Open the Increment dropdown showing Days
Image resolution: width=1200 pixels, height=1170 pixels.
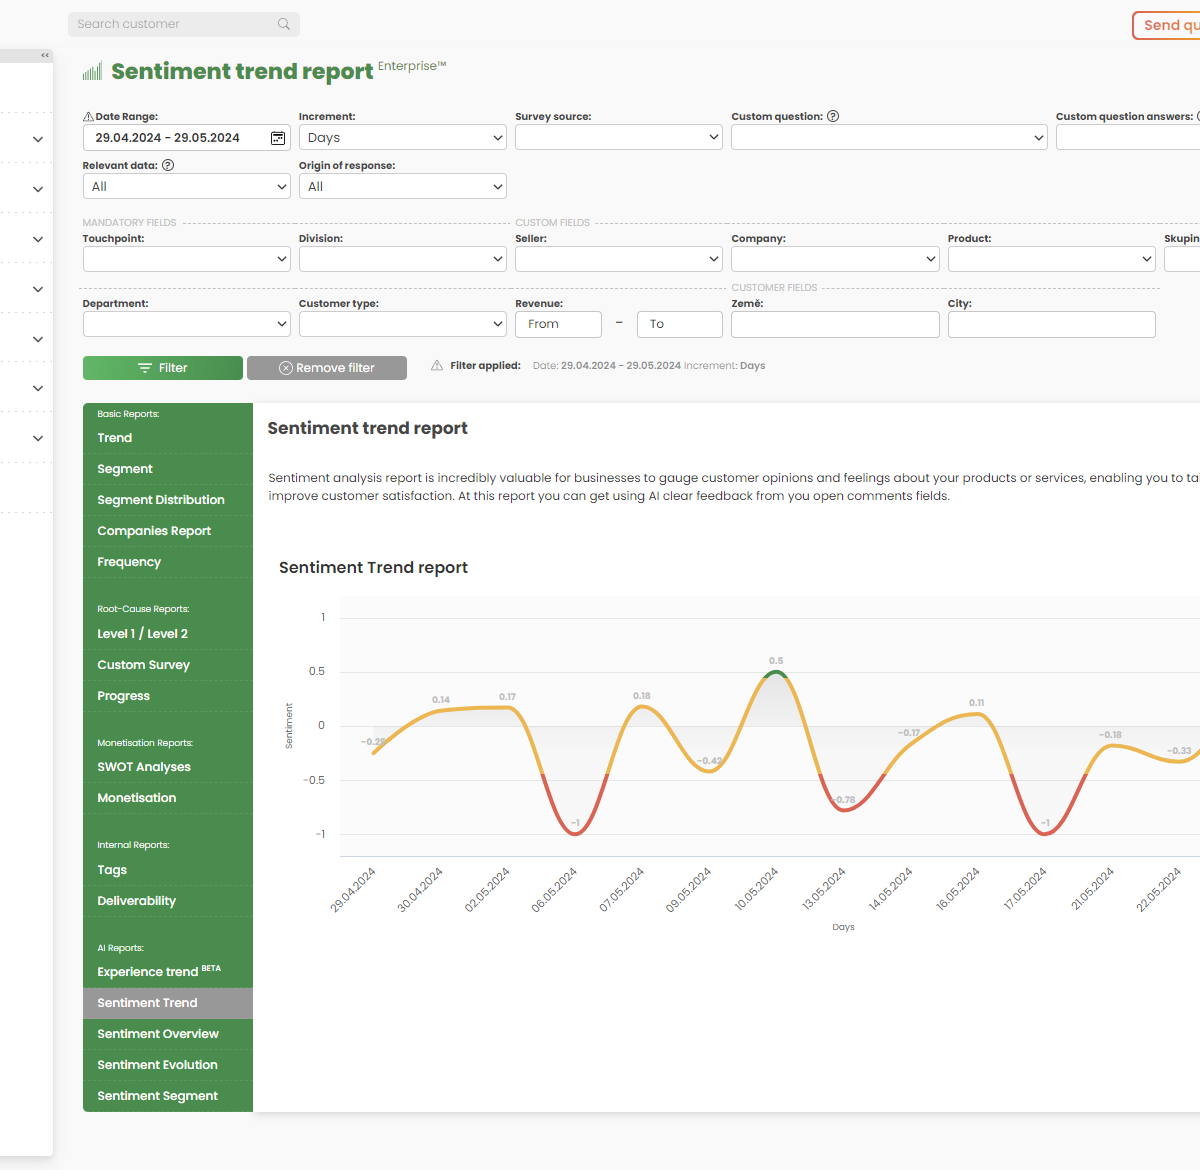(x=402, y=137)
